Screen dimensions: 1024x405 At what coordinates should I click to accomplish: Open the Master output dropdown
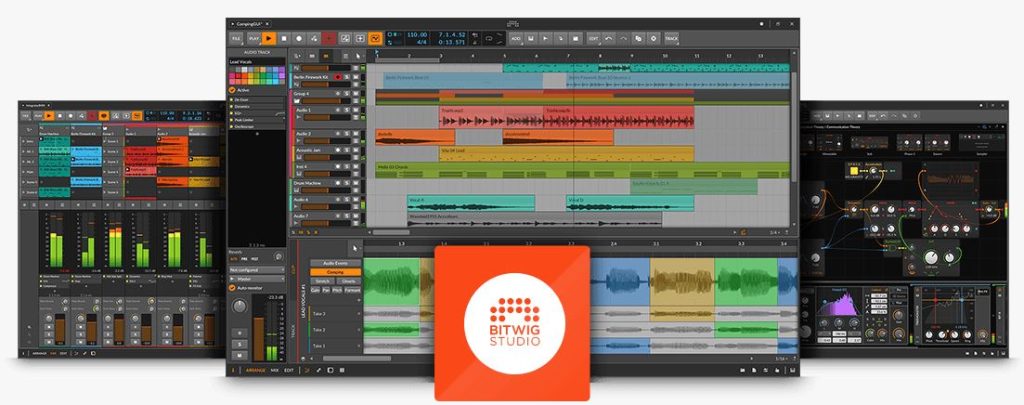(256, 279)
